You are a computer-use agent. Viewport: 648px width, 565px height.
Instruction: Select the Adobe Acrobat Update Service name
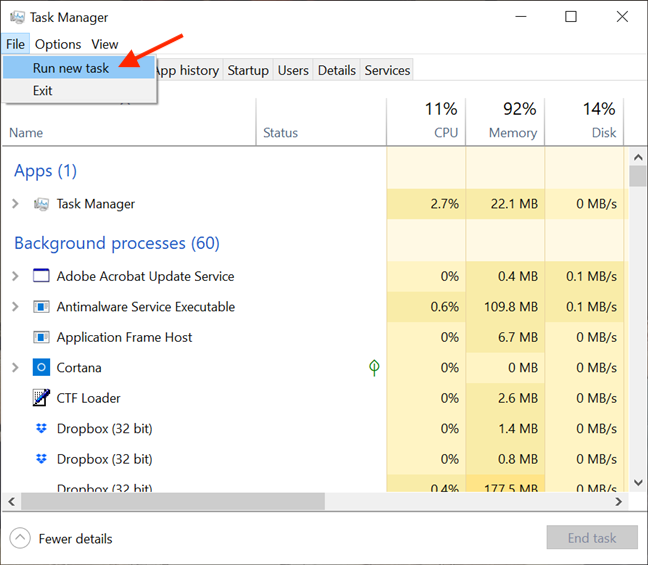click(145, 276)
